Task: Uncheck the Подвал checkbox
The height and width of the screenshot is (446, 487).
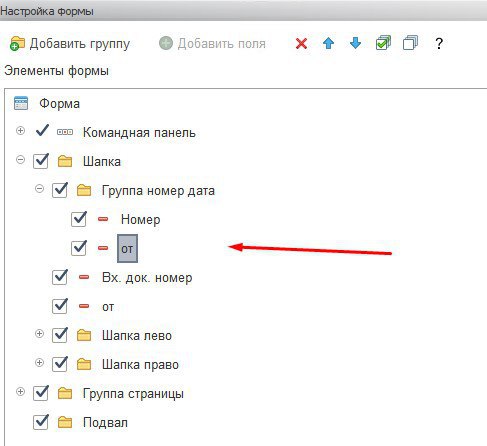Action: point(41,422)
